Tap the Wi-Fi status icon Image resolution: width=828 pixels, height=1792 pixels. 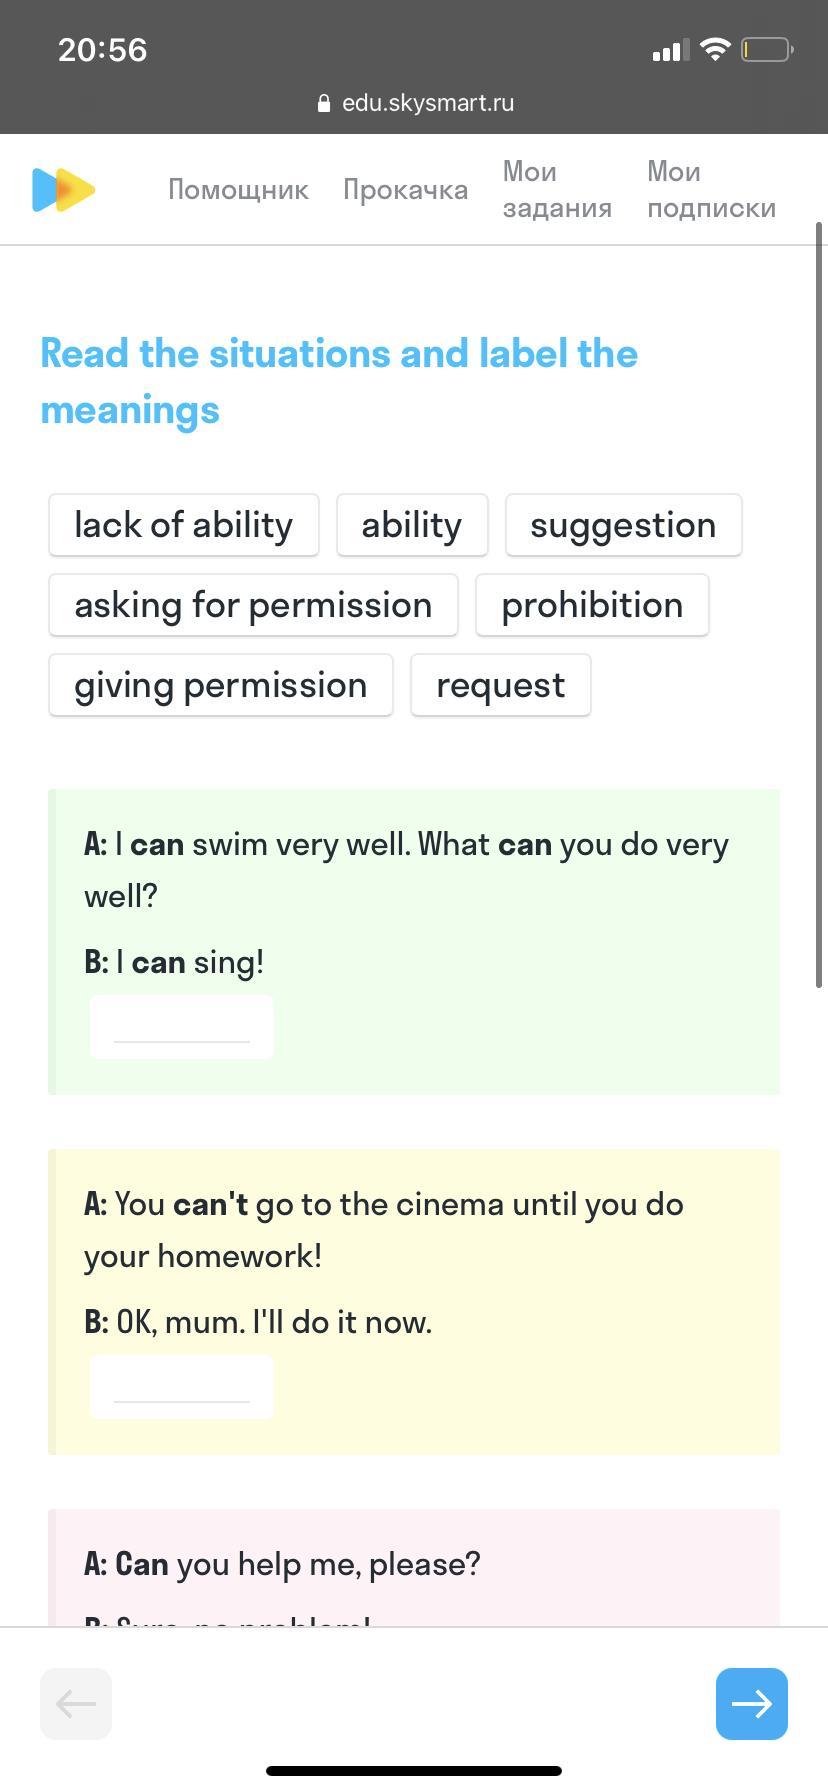point(715,49)
